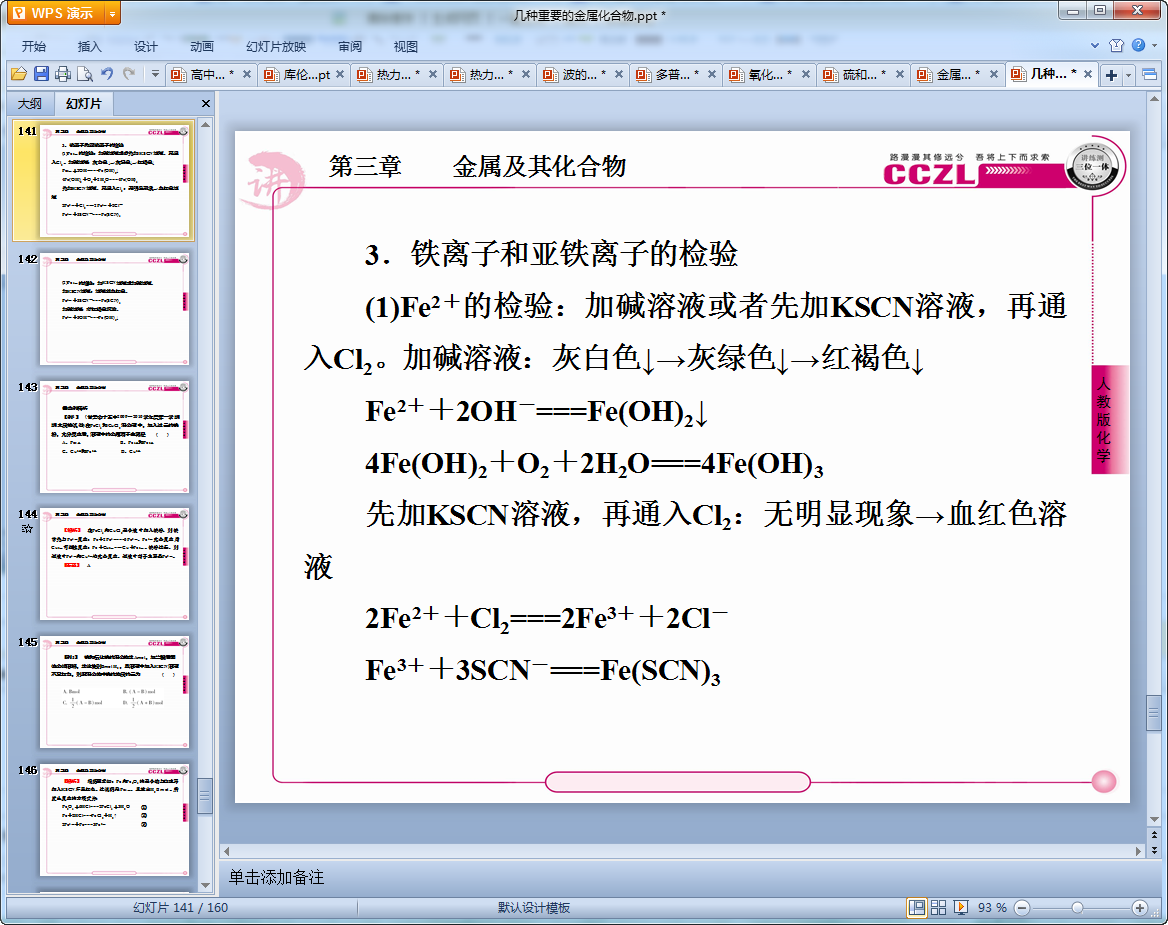Close the active 几种... document tab

point(1088,74)
